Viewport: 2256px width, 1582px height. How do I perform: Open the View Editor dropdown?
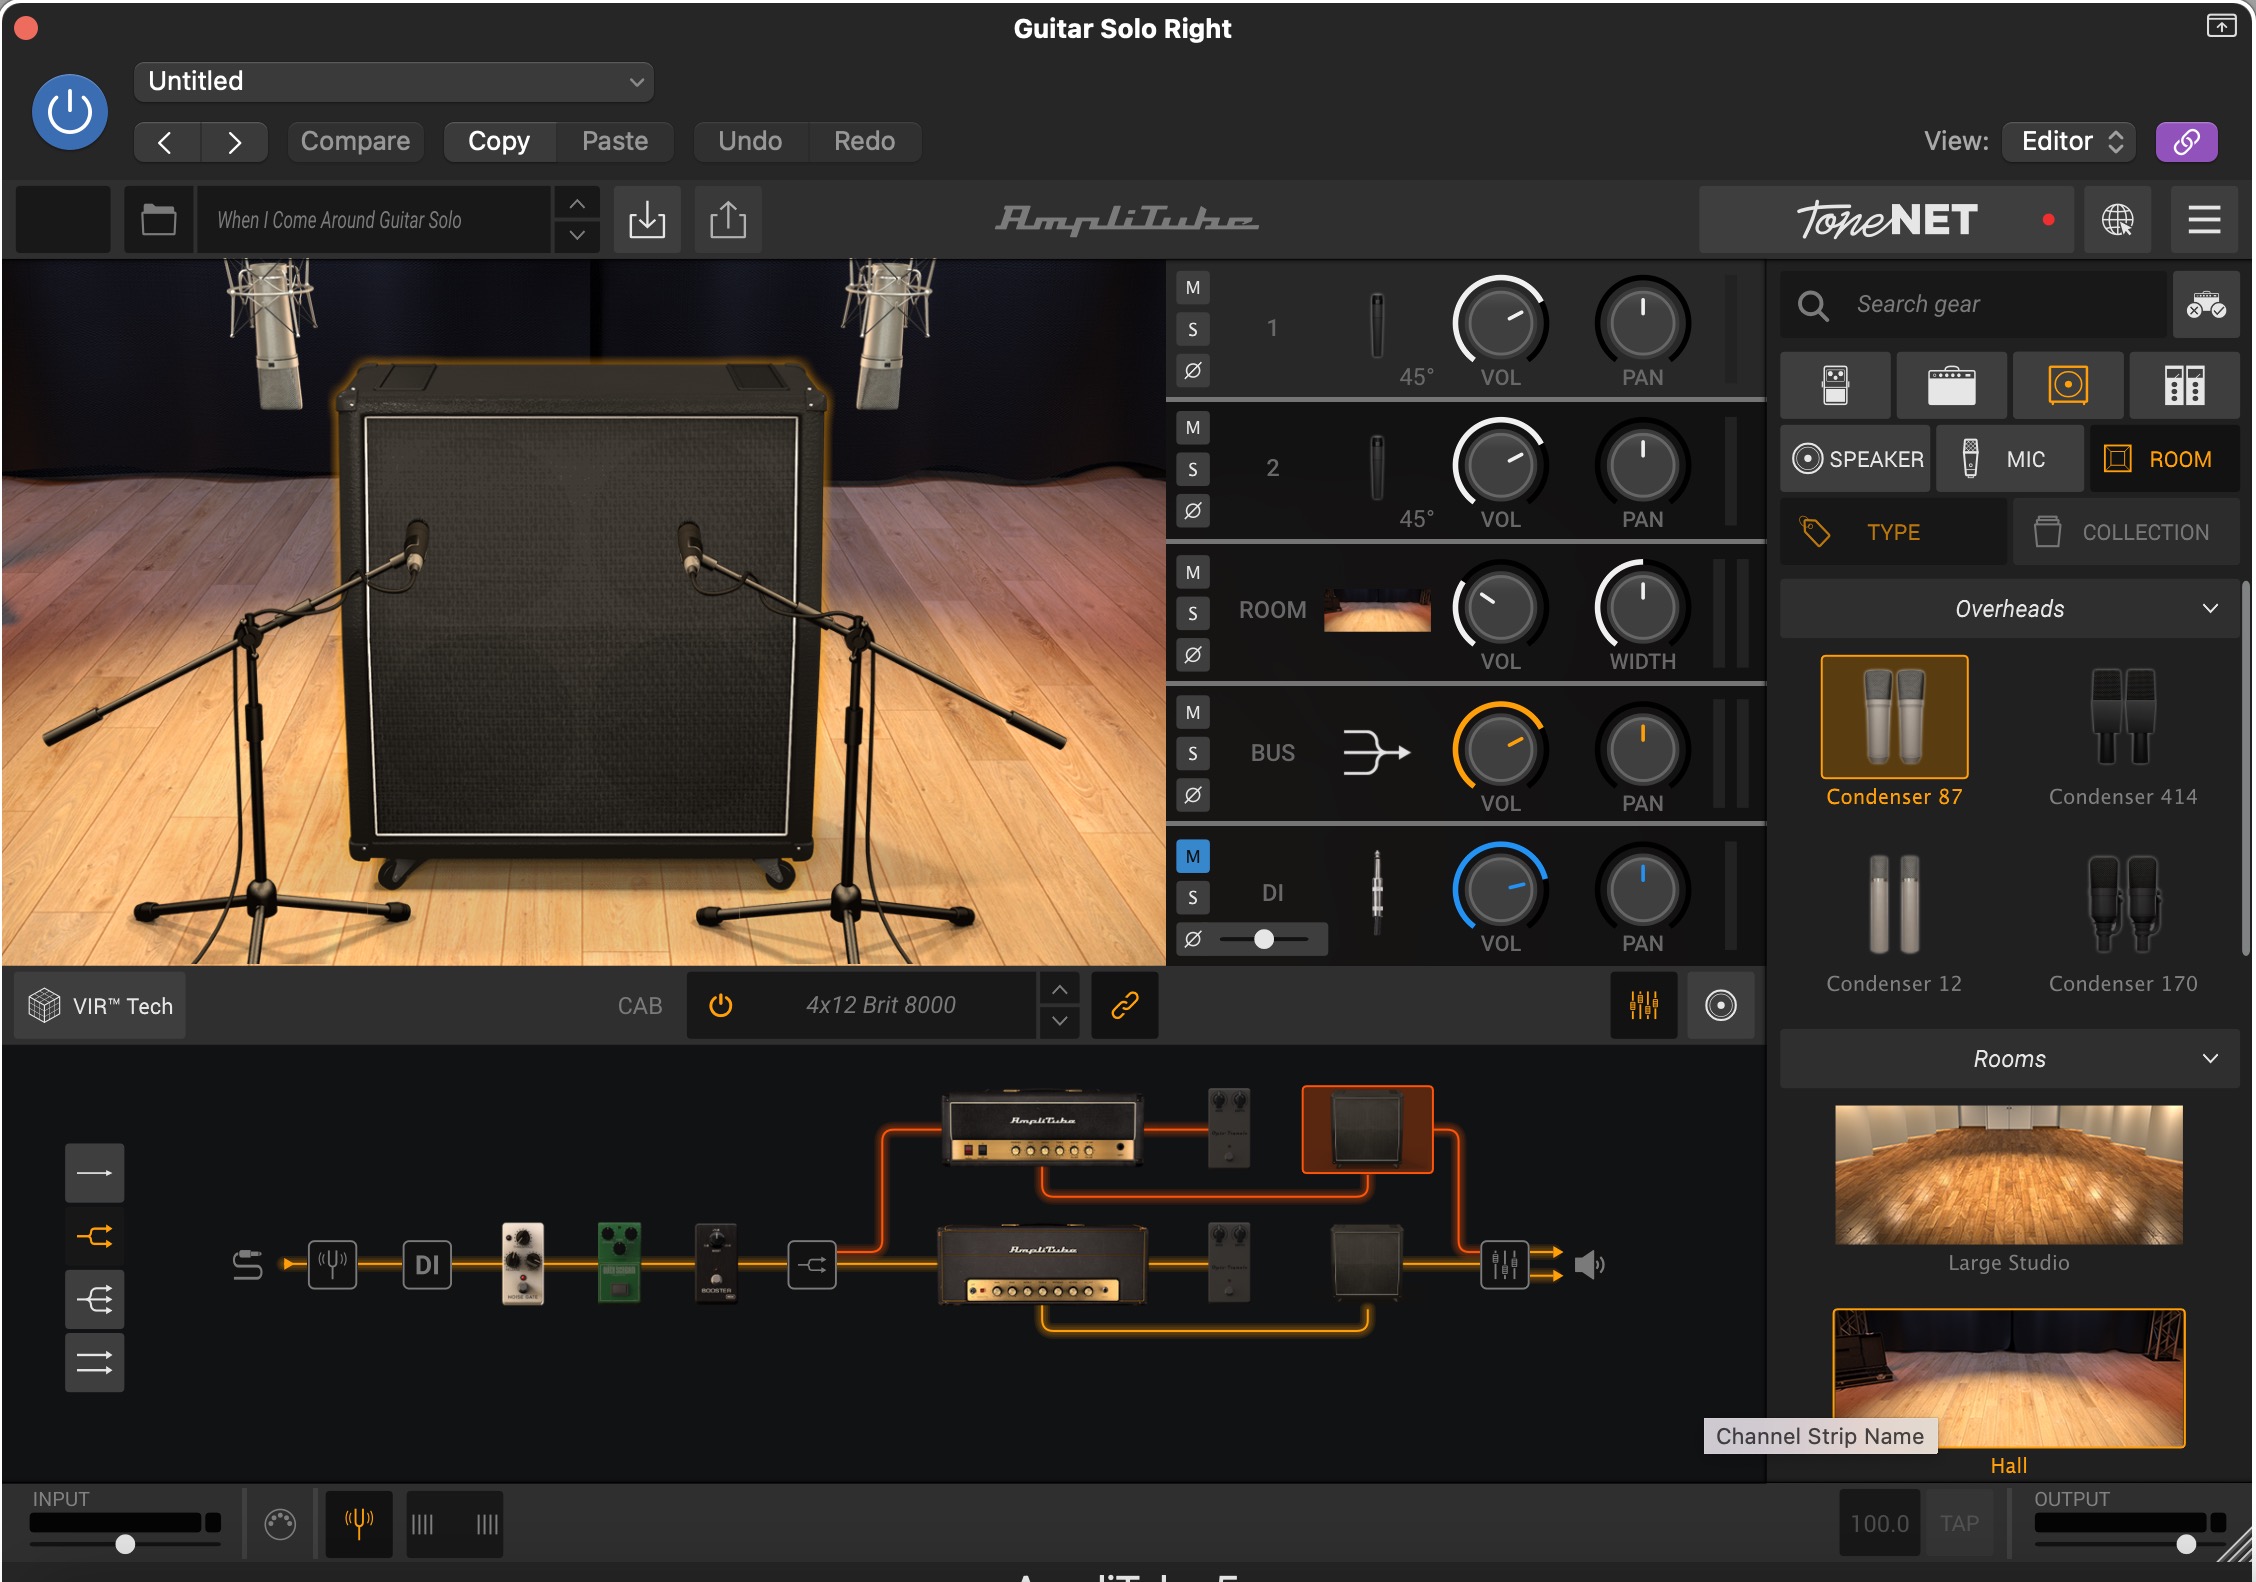tap(2069, 141)
